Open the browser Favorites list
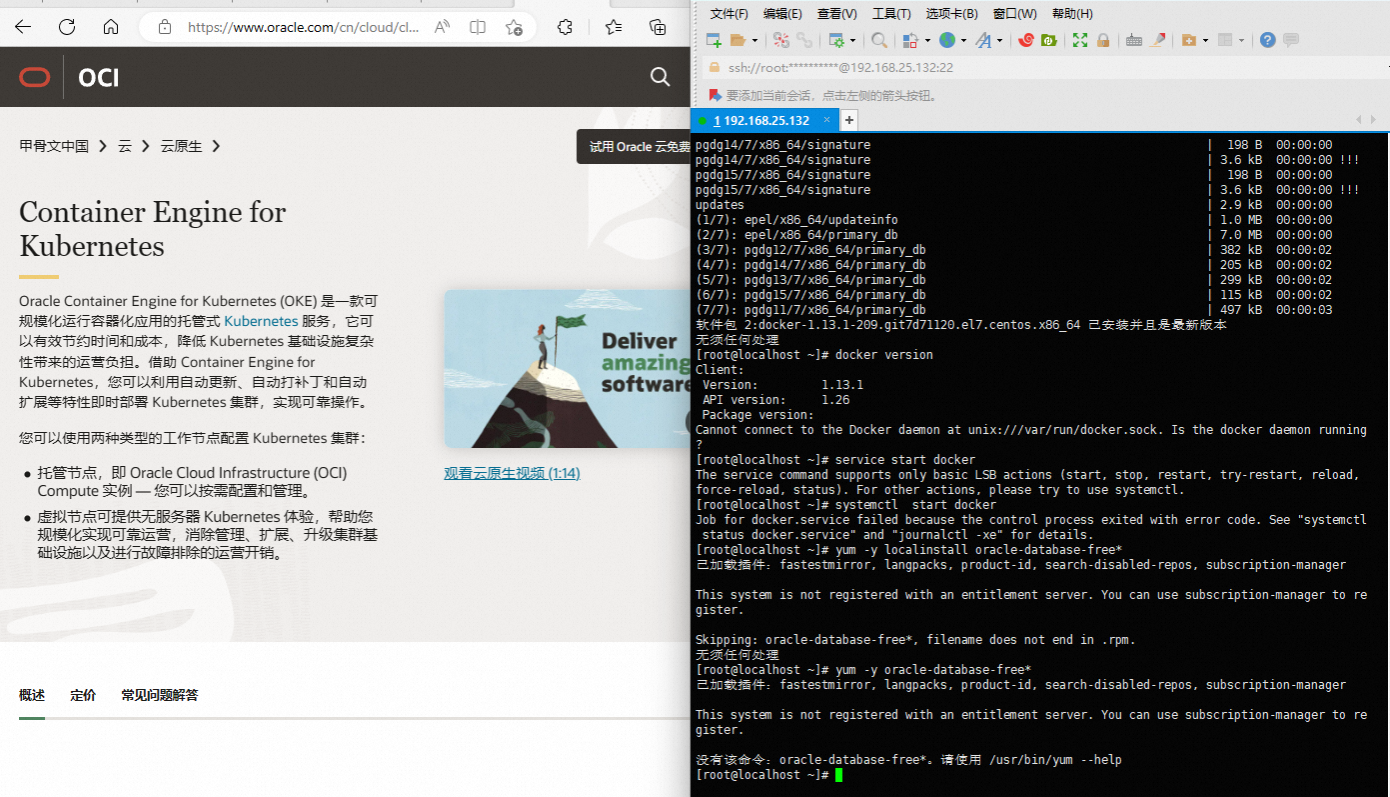Image resolution: width=1390 pixels, height=797 pixels. click(x=613, y=27)
